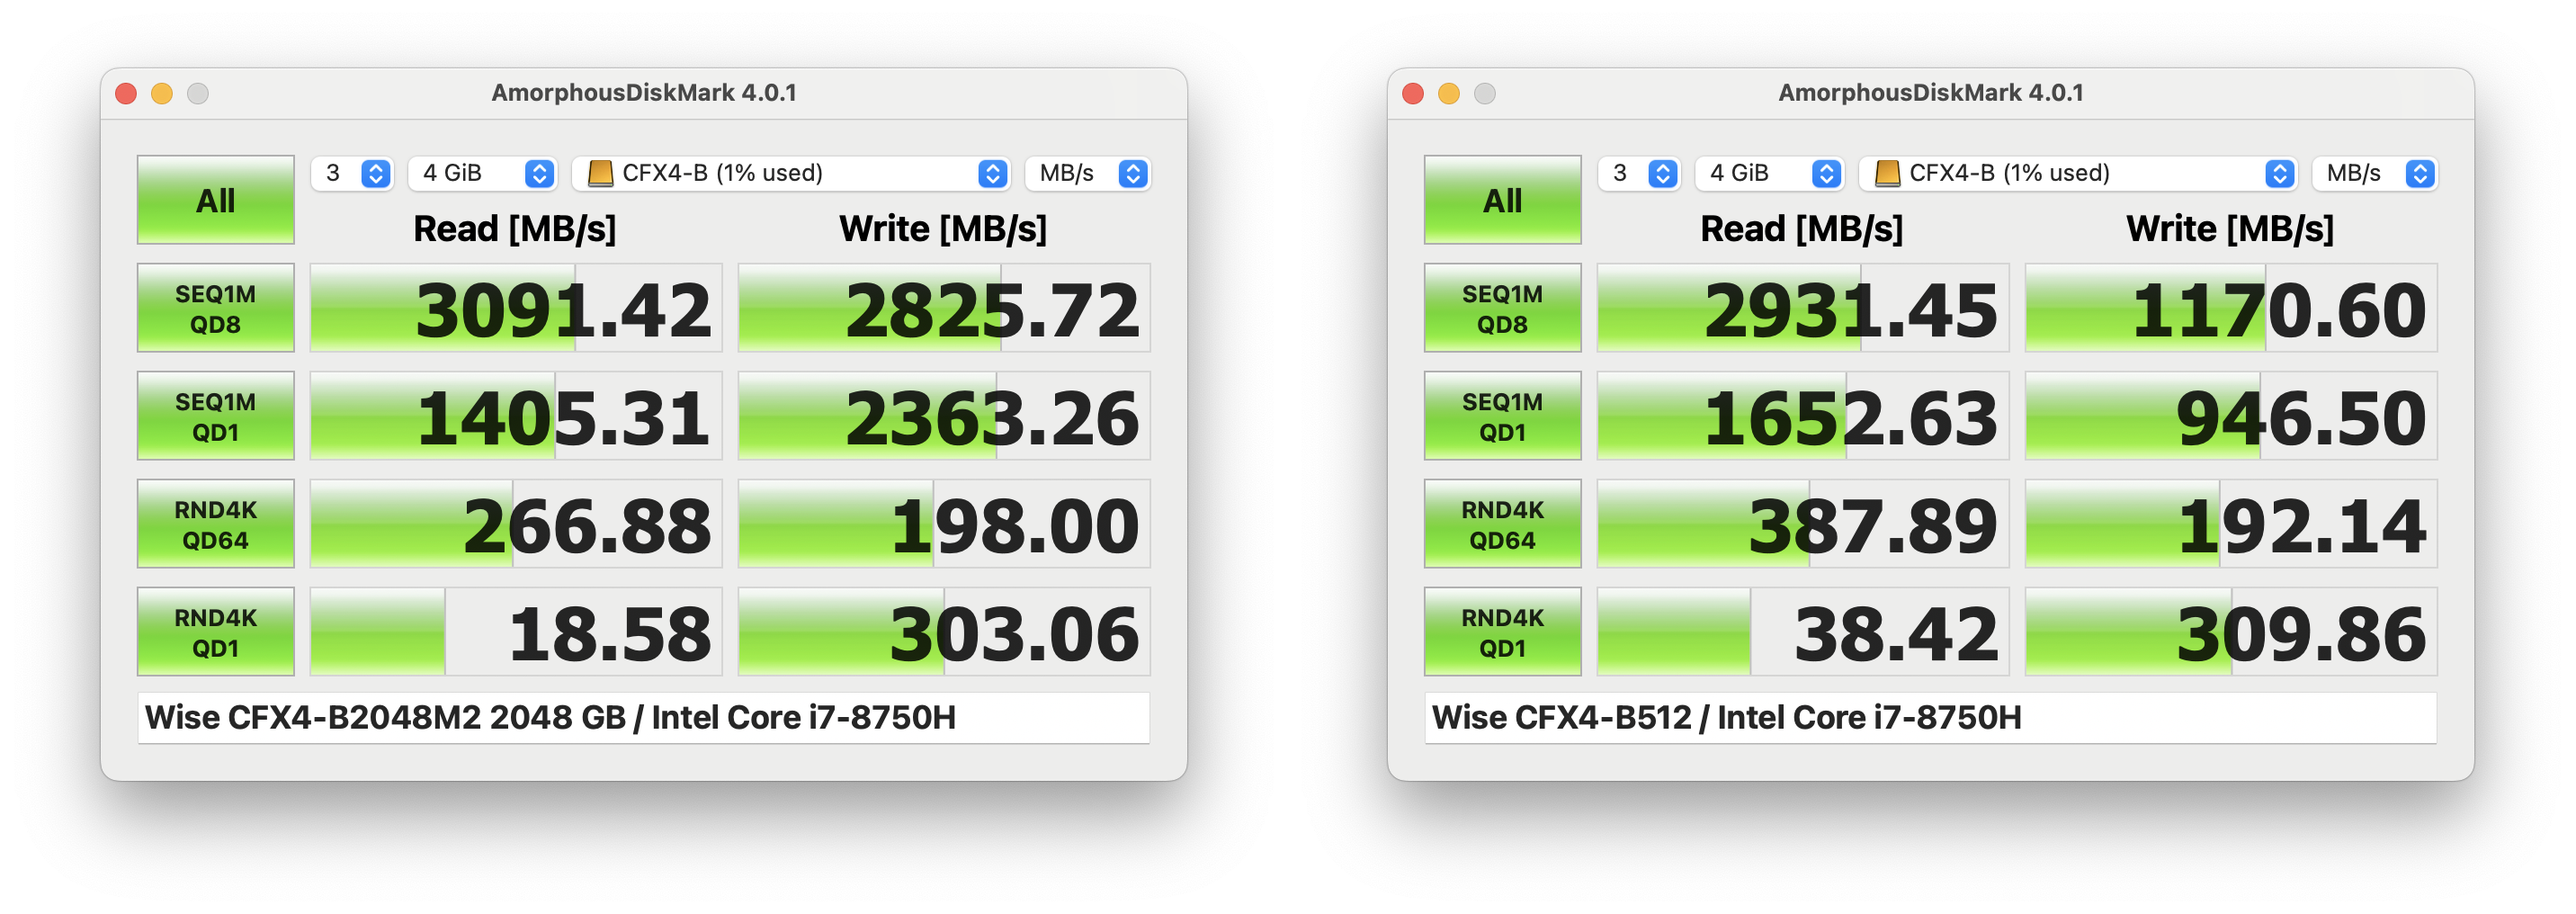Close the right AmorphousDiskMark window
The image size is (2576, 914).
click(x=1413, y=93)
